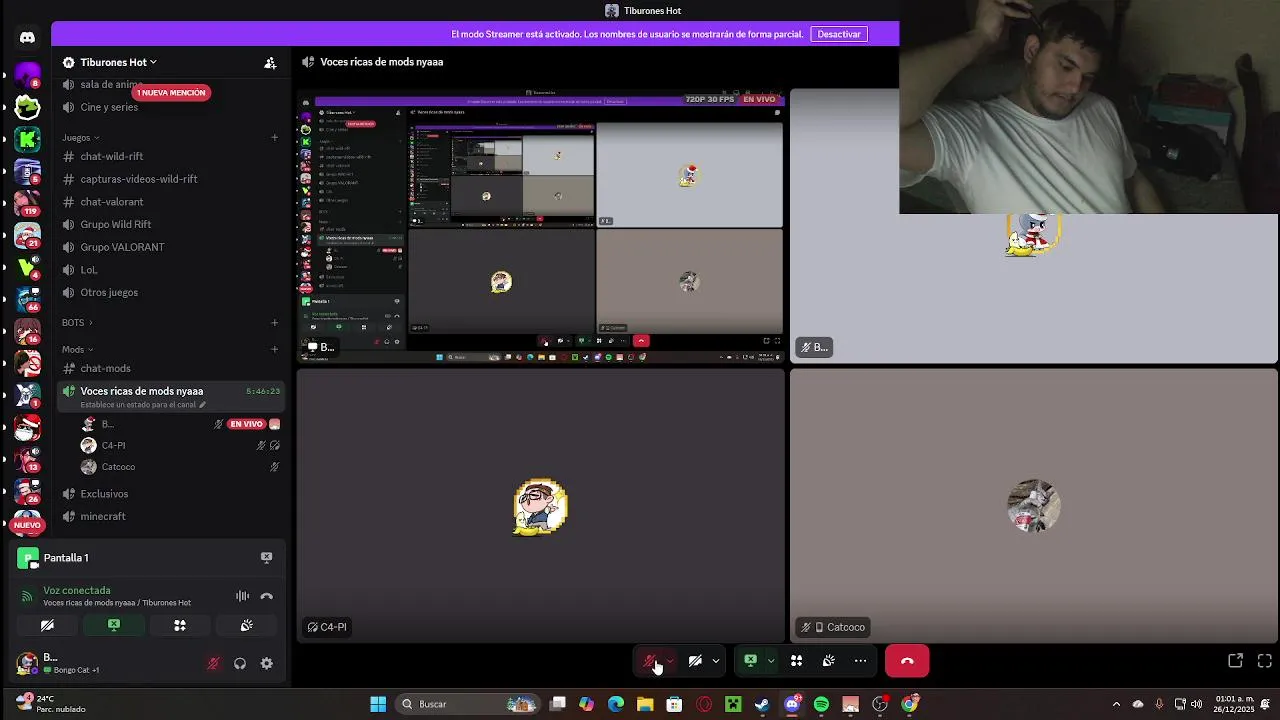Open the server marked with the NUEVO badge

point(27,521)
